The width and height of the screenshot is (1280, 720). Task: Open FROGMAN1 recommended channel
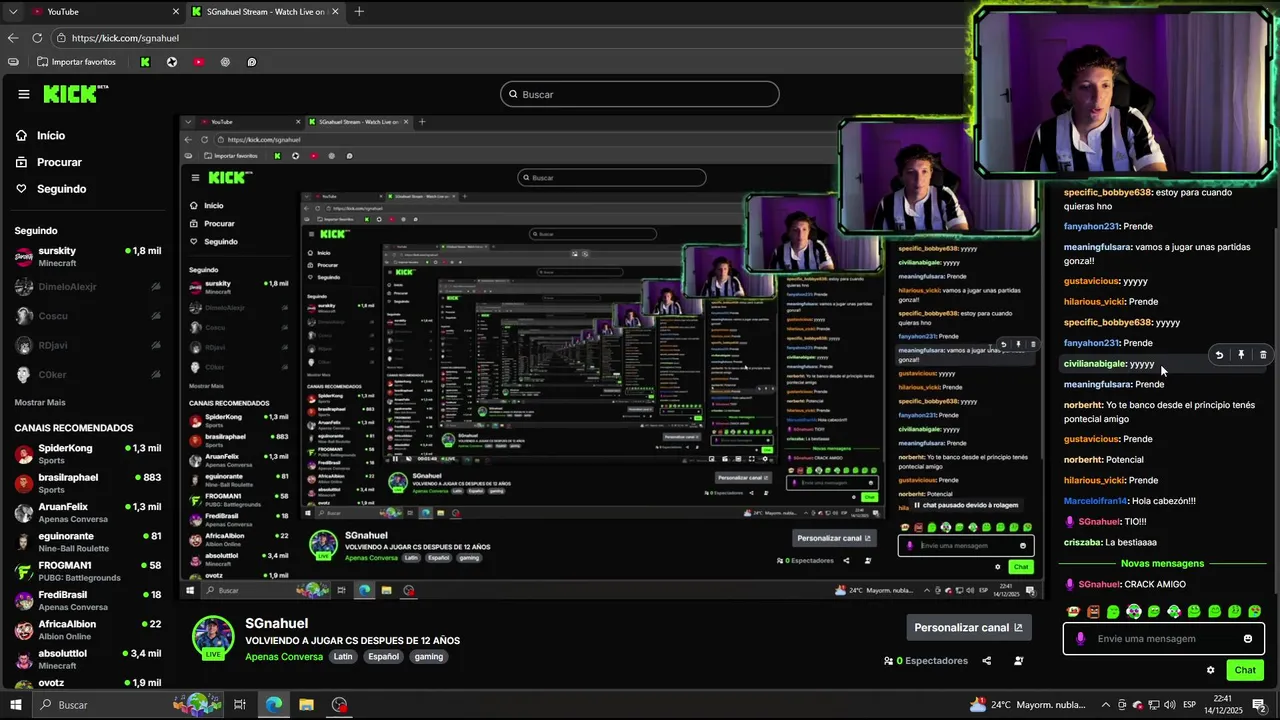[x=88, y=571]
